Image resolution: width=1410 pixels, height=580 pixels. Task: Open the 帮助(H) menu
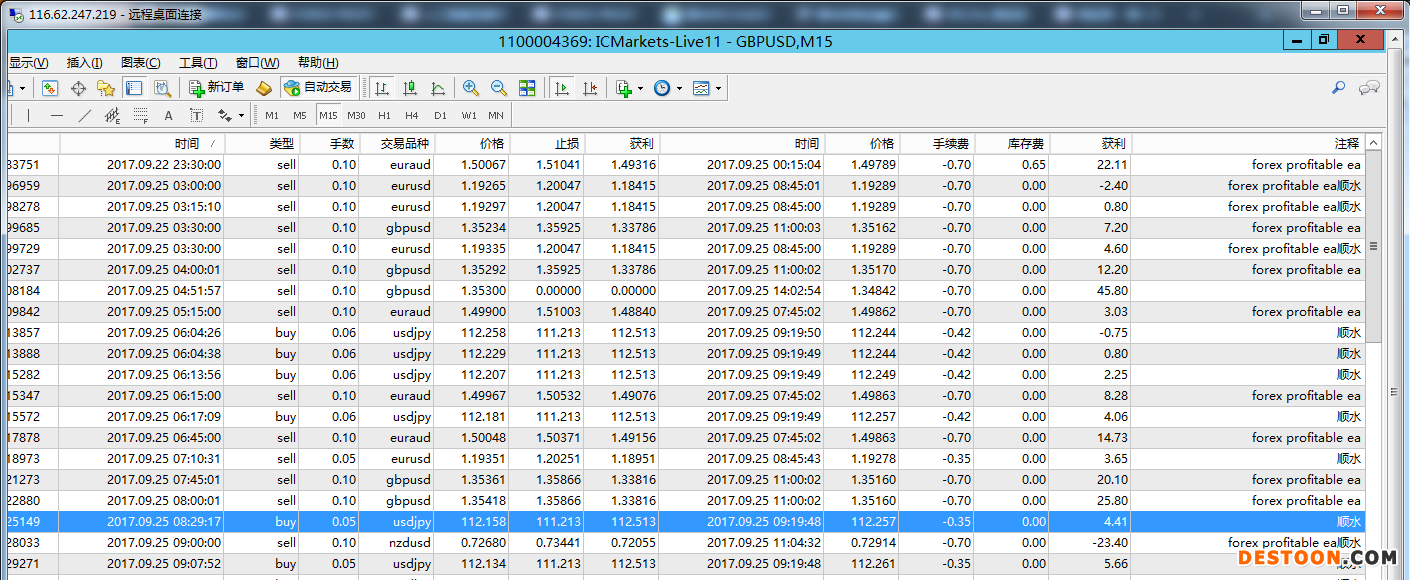[317, 63]
